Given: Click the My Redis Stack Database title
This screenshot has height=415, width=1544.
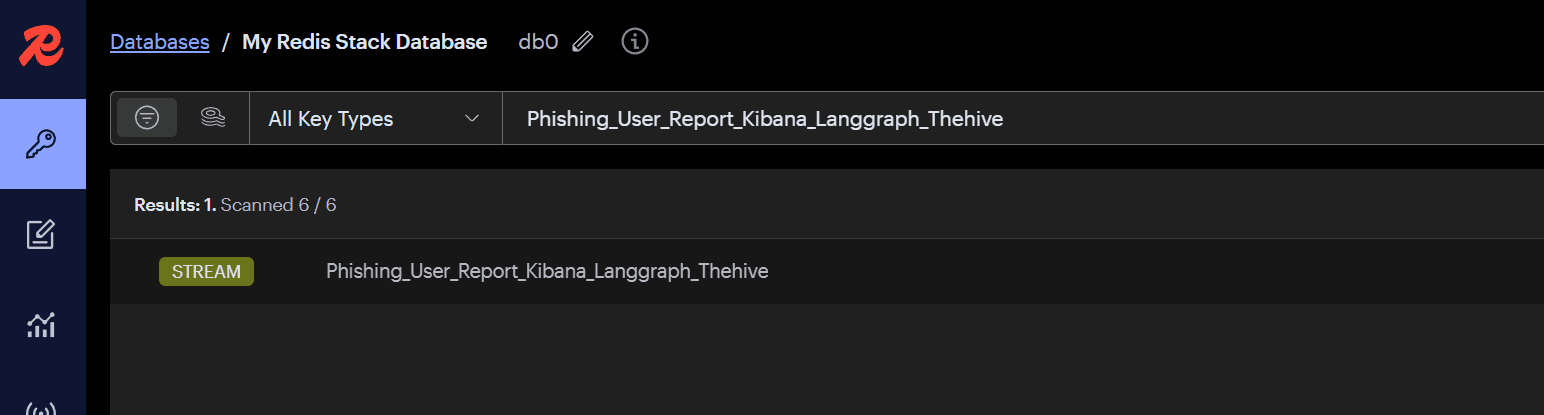Looking at the screenshot, I should tap(365, 42).
